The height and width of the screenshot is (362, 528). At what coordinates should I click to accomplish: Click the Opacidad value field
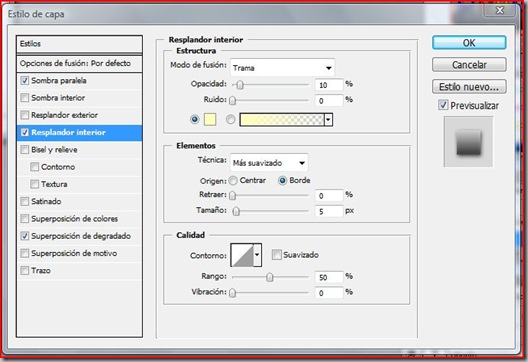click(329, 85)
